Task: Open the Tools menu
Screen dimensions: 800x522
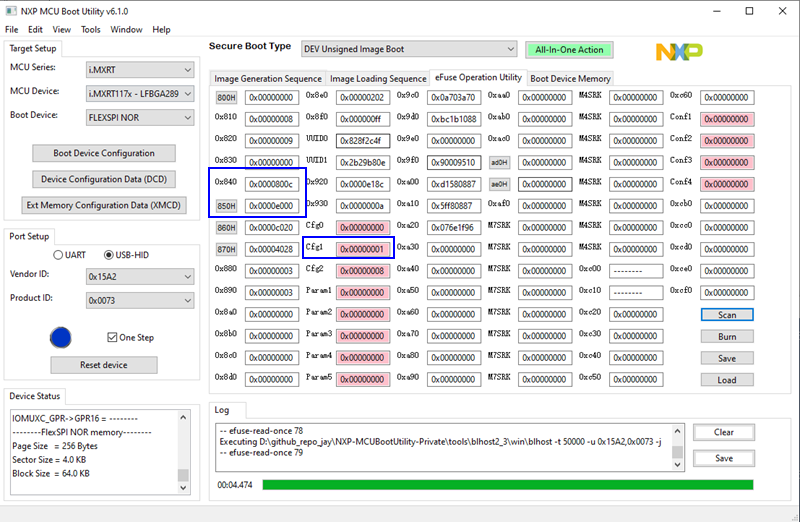Action: [x=90, y=30]
